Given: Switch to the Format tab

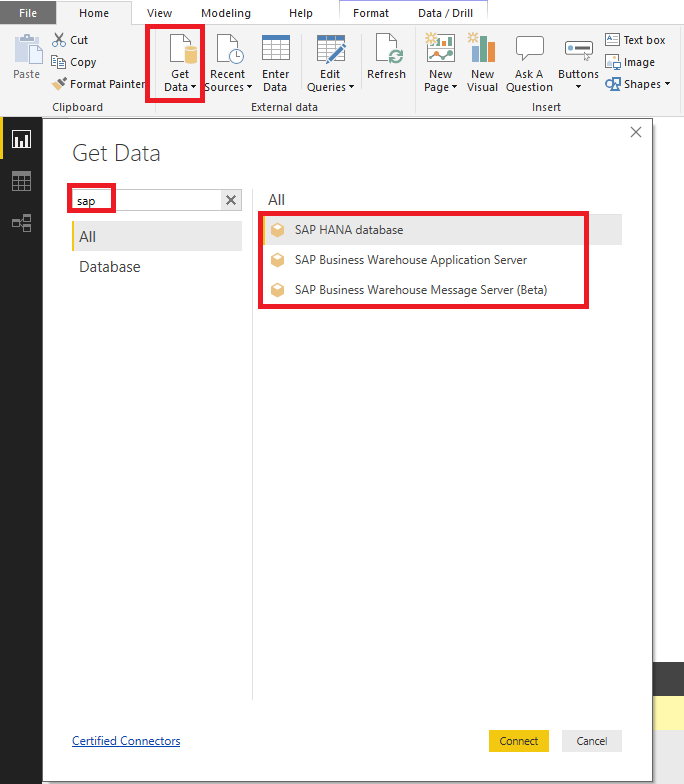Looking at the screenshot, I should 370,13.
